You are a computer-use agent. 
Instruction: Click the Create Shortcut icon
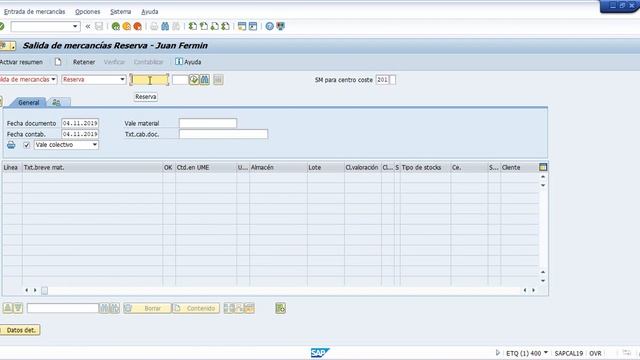pos(253,27)
